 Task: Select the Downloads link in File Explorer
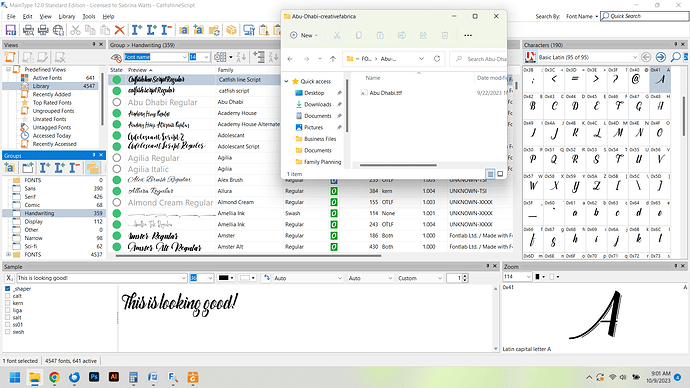click(318, 104)
